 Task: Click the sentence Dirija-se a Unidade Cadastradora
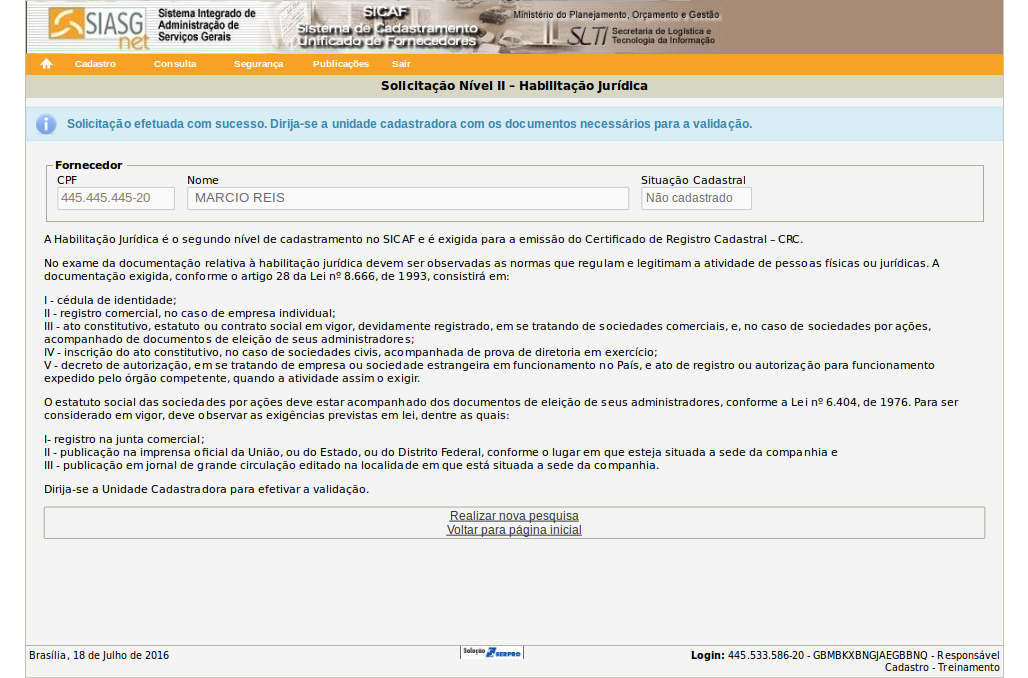207,489
